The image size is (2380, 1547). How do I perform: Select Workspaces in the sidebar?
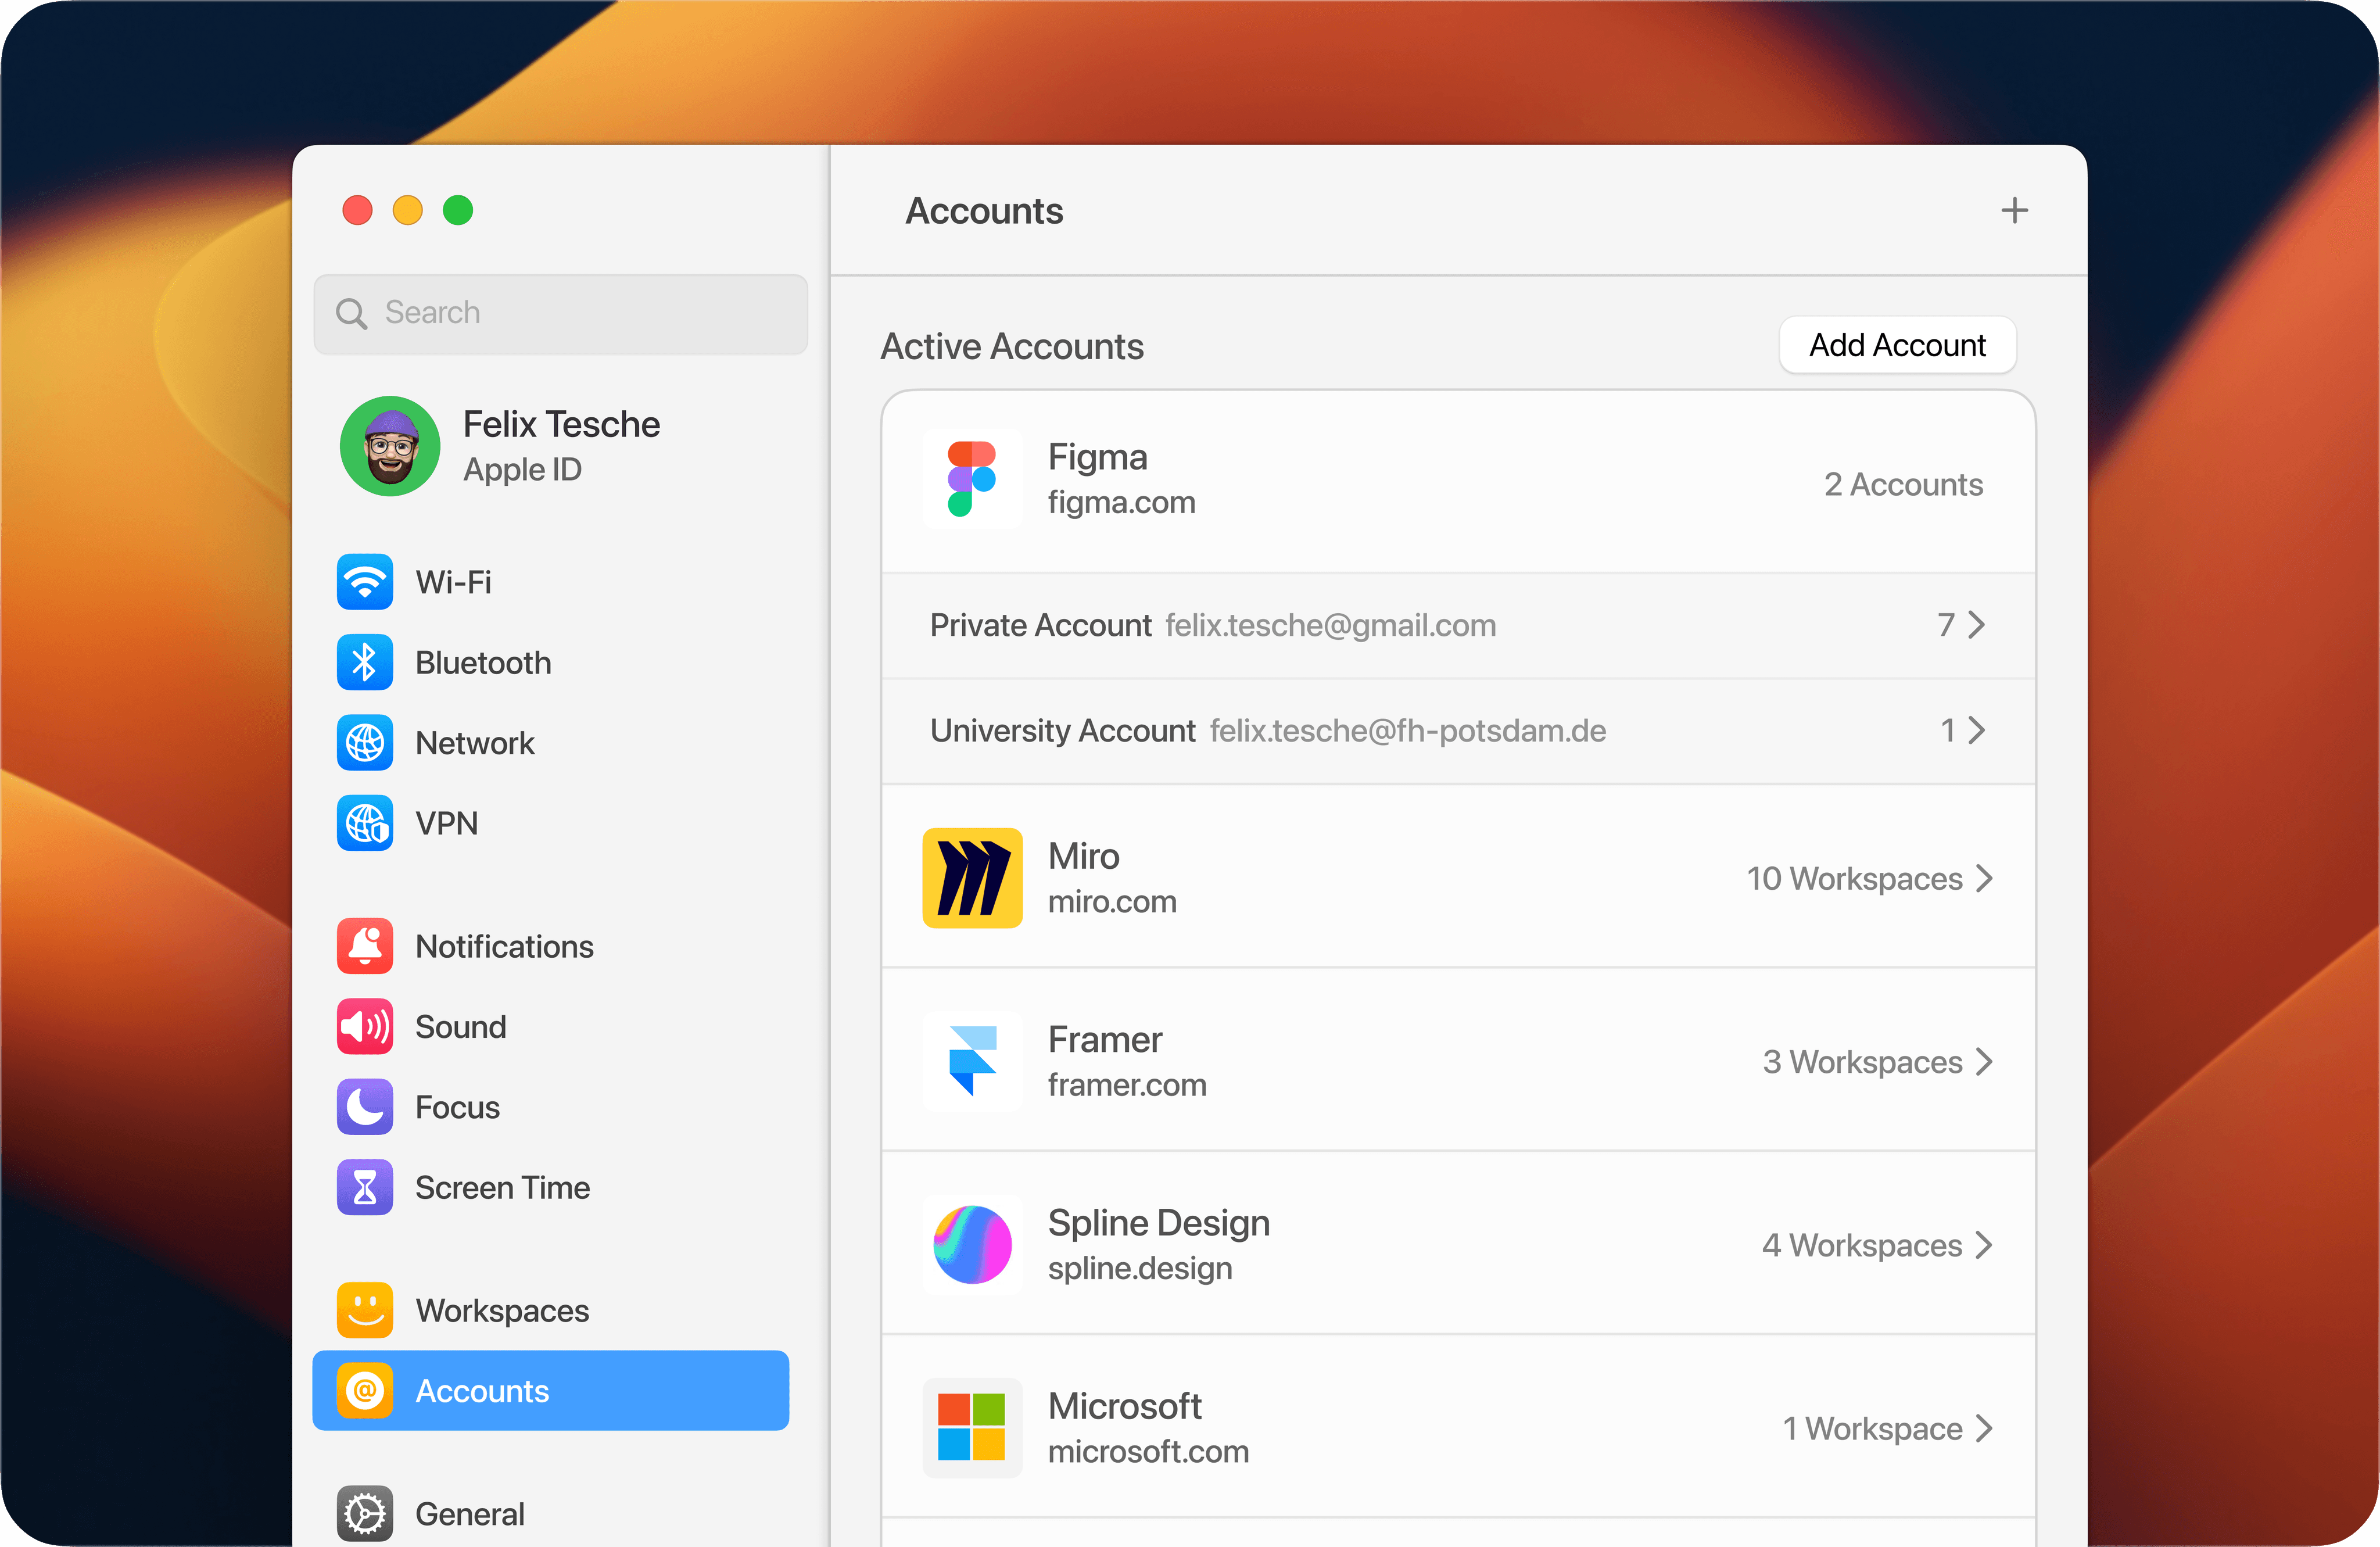[x=501, y=1310]
